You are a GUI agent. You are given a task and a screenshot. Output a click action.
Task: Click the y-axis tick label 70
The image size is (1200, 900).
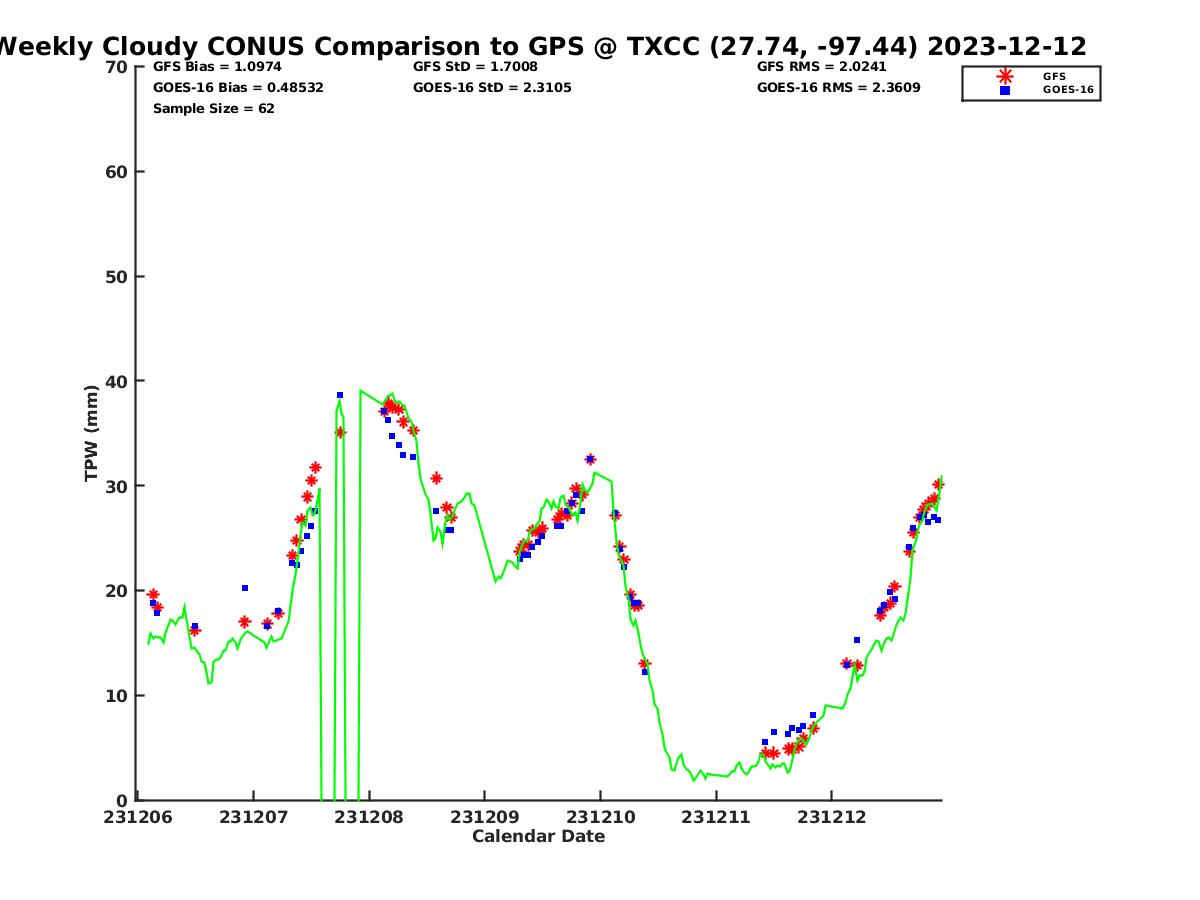[x=117, y=67]
